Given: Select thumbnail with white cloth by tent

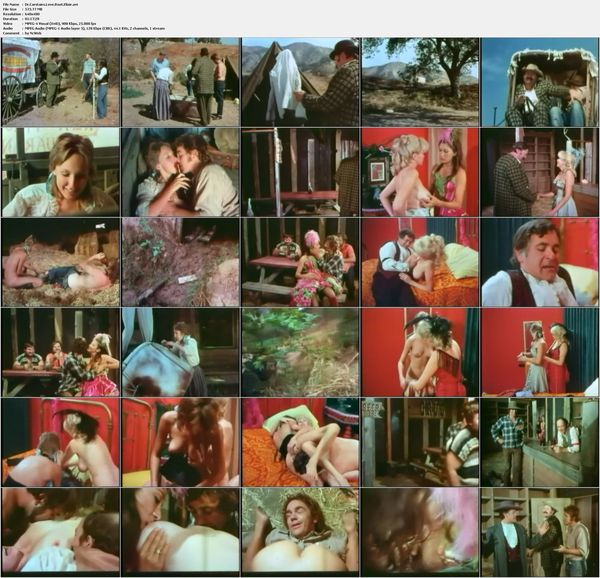Looking at the screenshot, I should 300,83.
